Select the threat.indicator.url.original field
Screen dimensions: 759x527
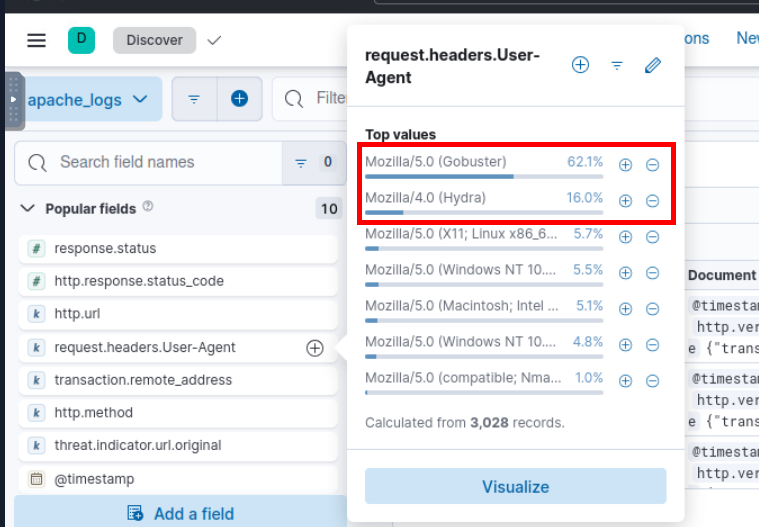point(178,446)
